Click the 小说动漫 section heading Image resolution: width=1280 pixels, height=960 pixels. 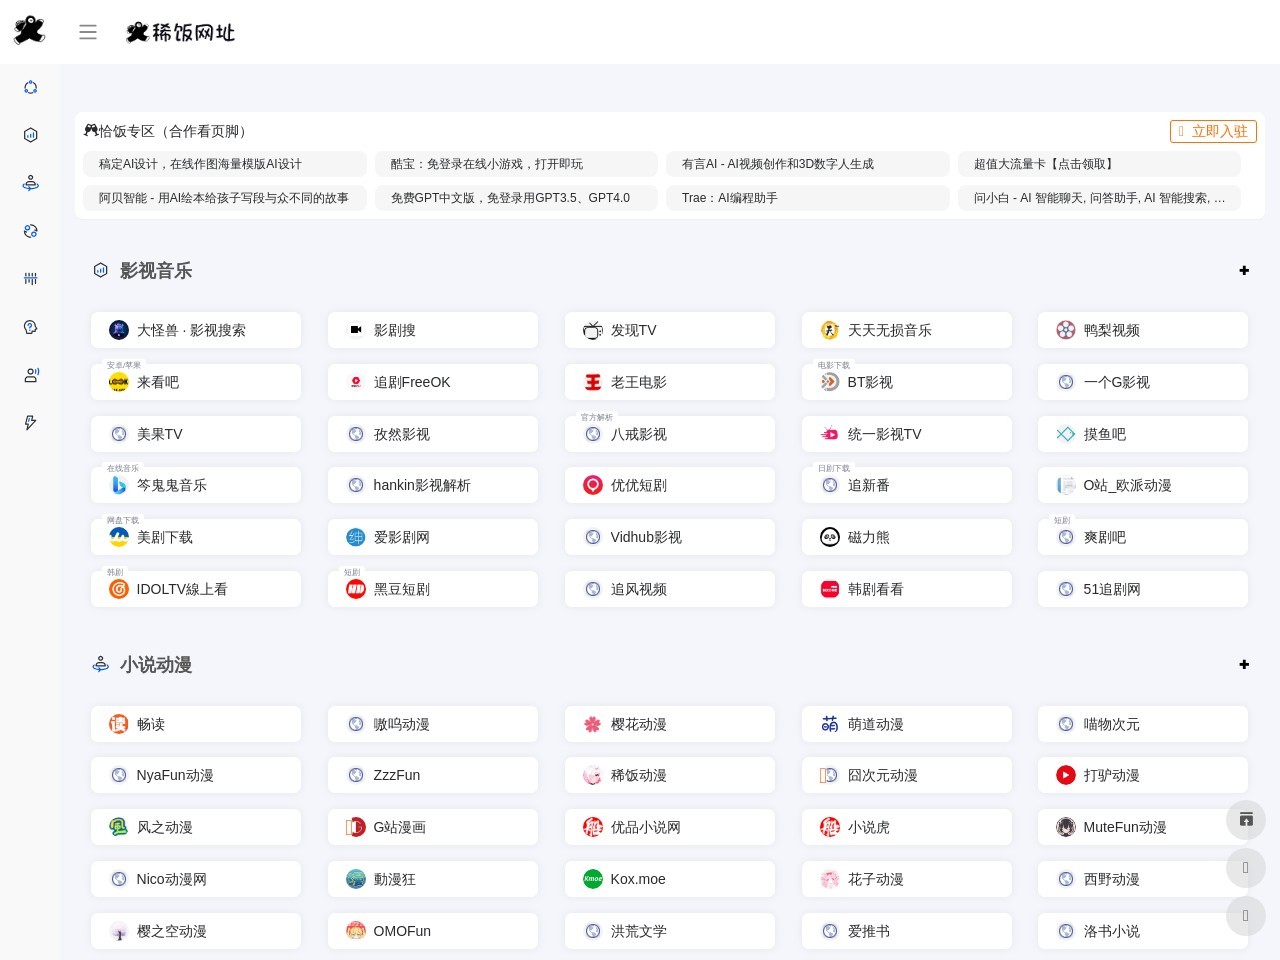tap(156, 665)
